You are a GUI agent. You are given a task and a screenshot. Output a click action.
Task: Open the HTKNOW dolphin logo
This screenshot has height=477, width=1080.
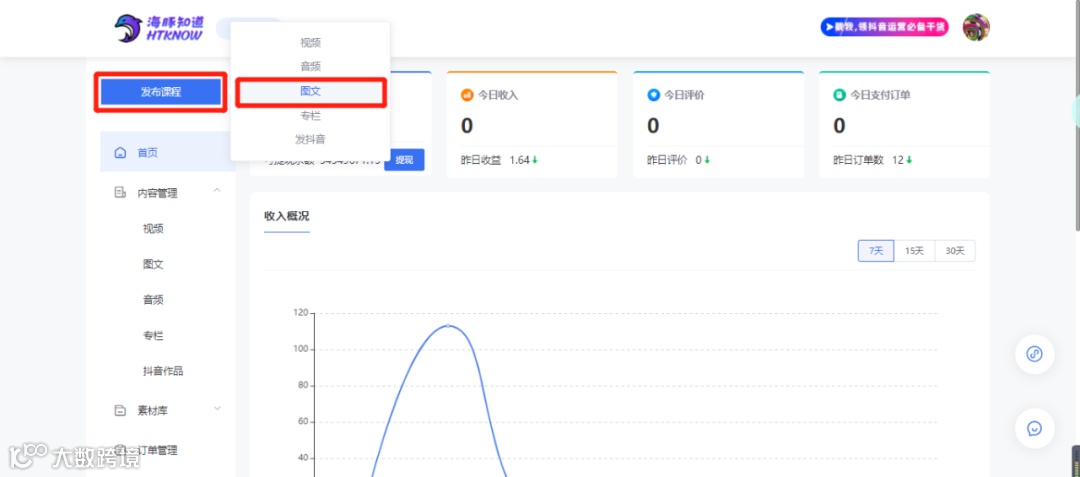coord(159,28)
